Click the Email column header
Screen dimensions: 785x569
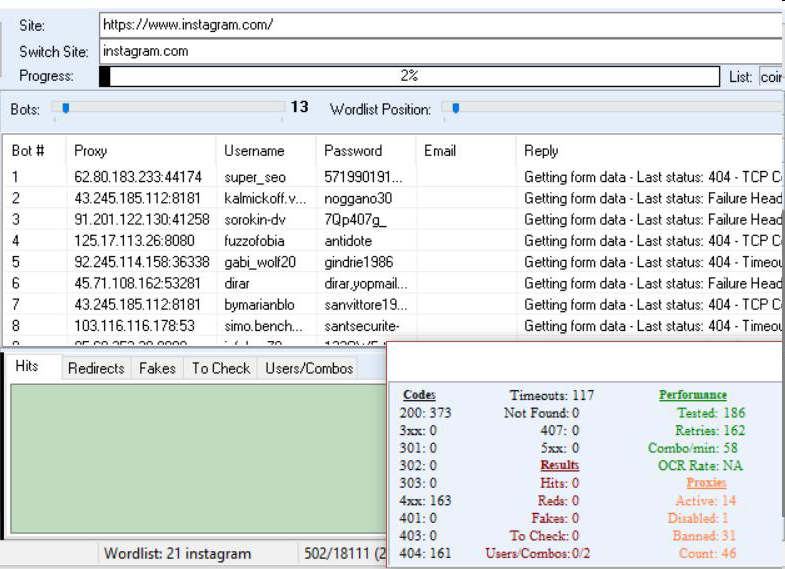466,151
